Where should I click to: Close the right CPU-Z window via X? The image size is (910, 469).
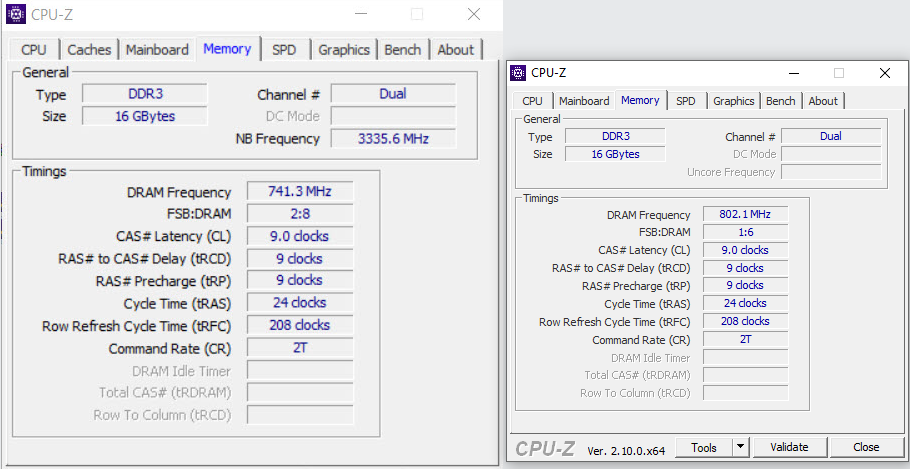(x=884, y=73)
